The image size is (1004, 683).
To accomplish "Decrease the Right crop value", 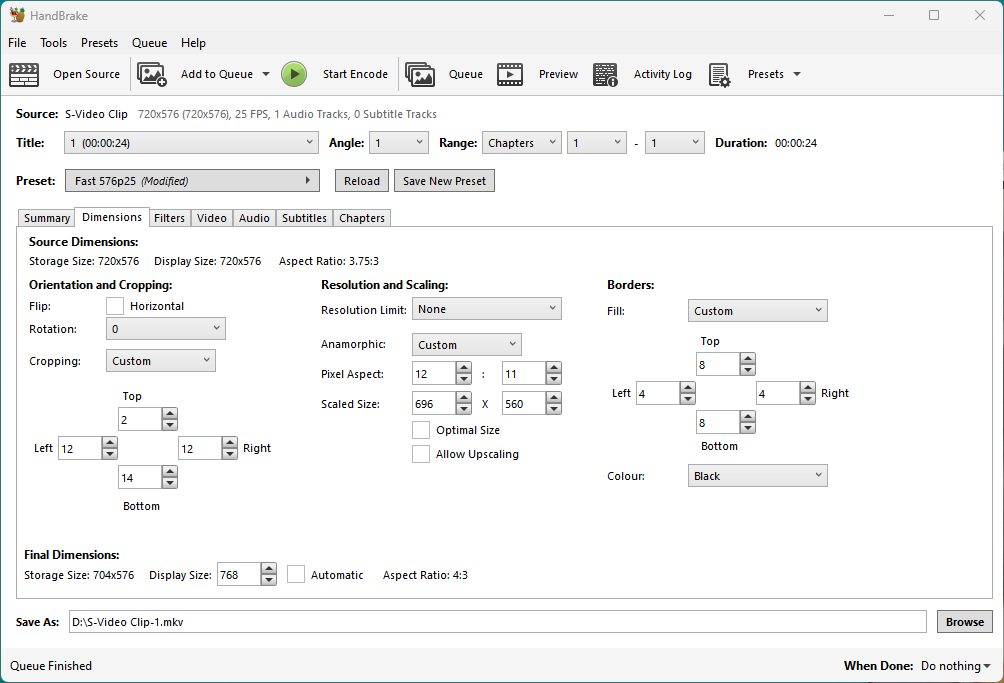I will [230, 454].
